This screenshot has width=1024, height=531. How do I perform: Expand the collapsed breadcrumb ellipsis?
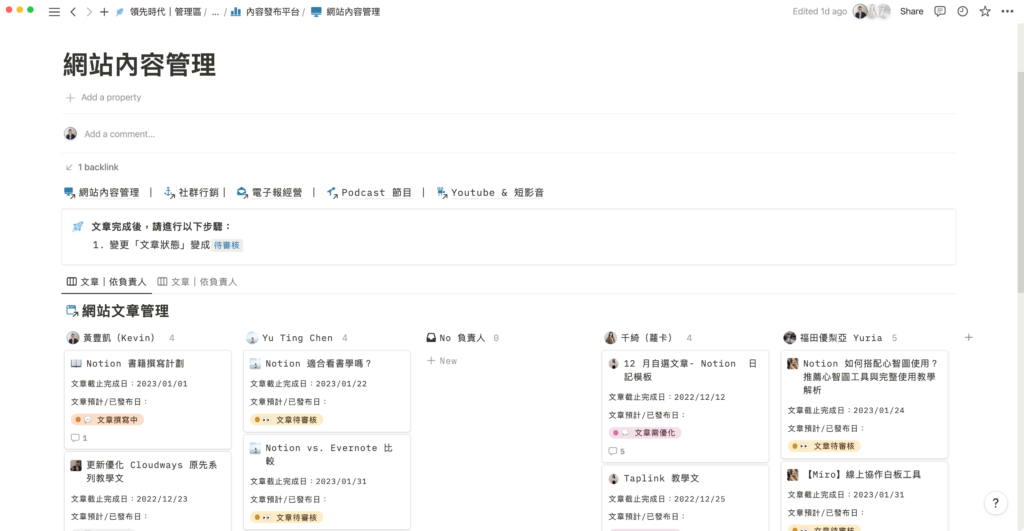215,12
